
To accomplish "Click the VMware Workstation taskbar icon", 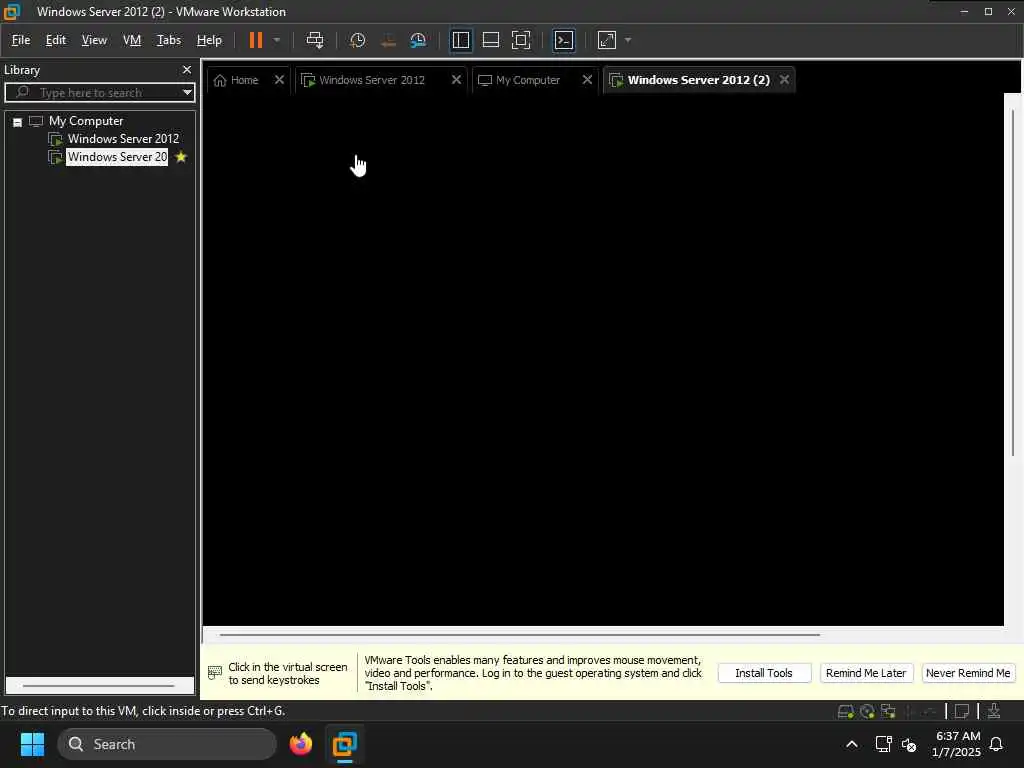I will point(344,744).
